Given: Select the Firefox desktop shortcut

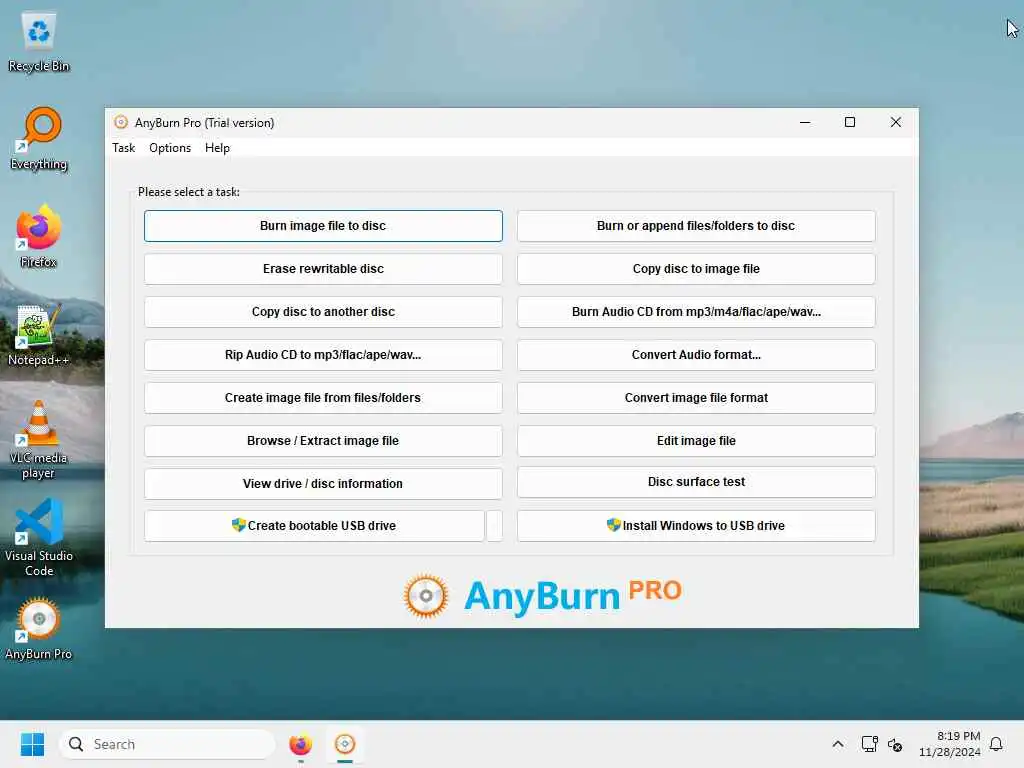Looking at the screenshot, I should pyautogui.click(x=39, y=237).
